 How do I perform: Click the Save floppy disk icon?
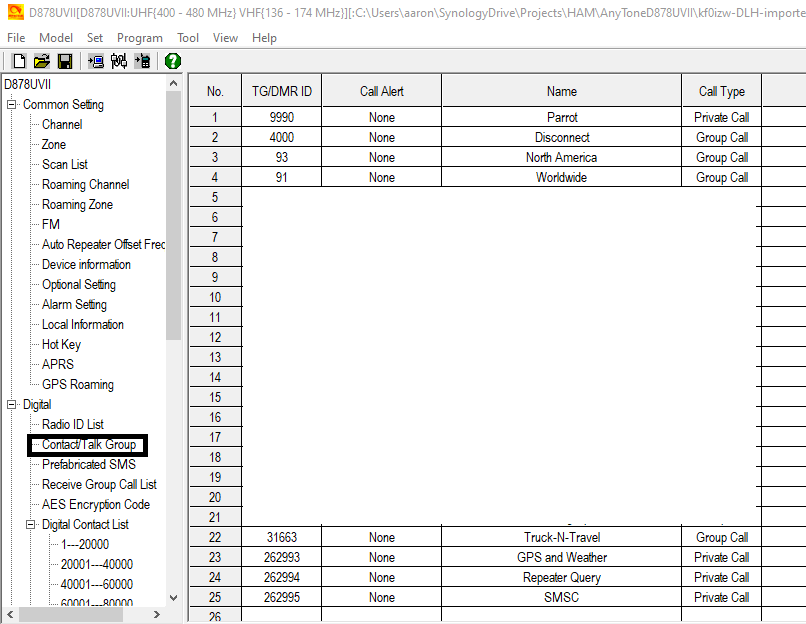(64, 61)
